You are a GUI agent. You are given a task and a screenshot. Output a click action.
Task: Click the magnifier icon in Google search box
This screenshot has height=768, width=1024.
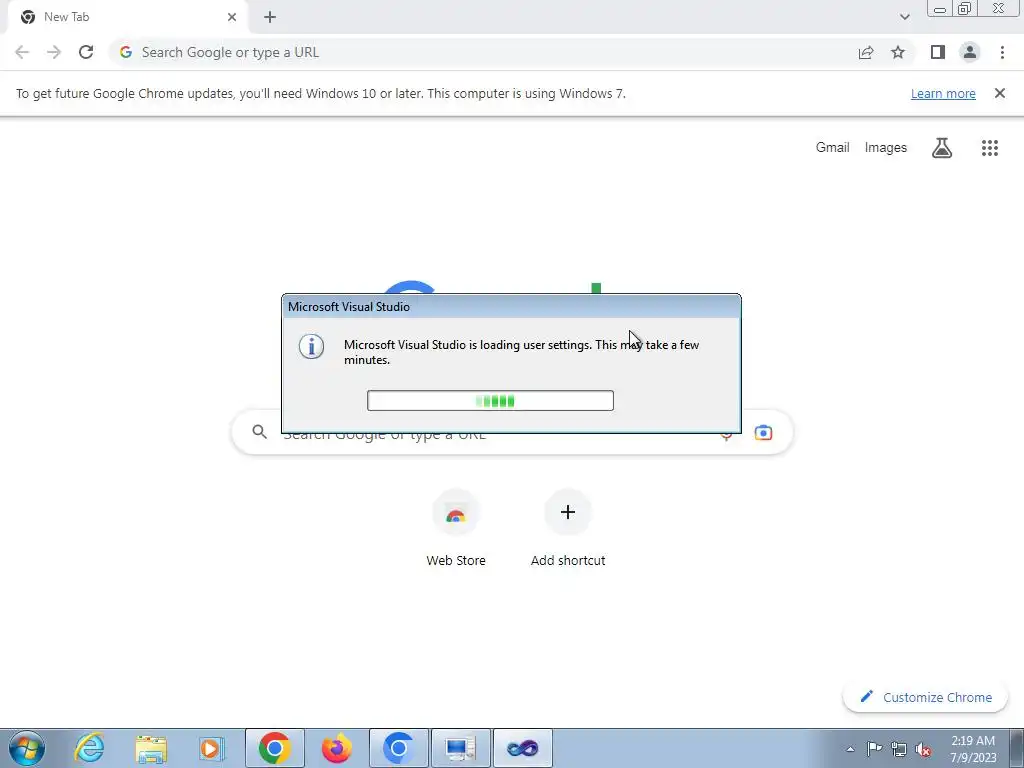click(x=260, y=432)
